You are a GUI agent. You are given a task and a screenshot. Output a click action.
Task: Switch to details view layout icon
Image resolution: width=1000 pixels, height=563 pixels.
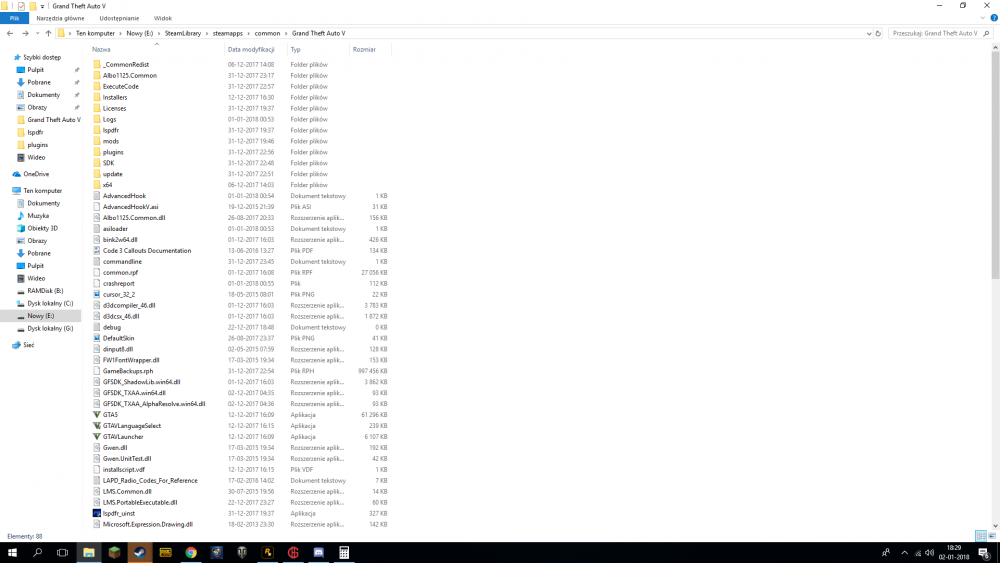[x=981, y=536]
